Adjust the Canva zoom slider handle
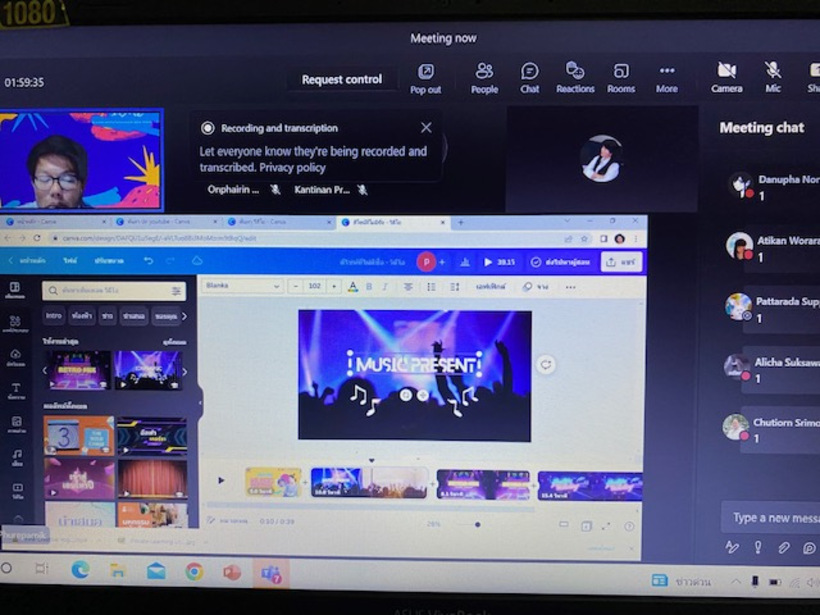 coord(477,524)
